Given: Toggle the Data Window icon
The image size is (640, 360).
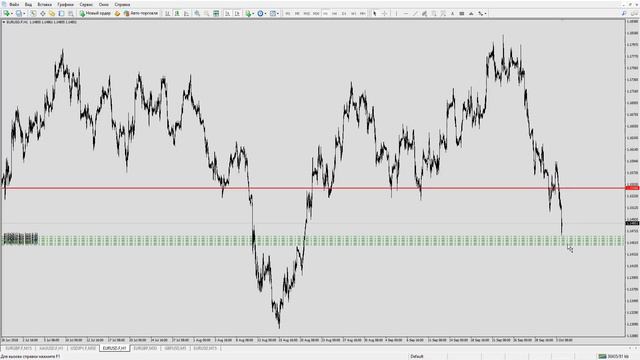Looking at the screenshot, I should pos(42,13).
